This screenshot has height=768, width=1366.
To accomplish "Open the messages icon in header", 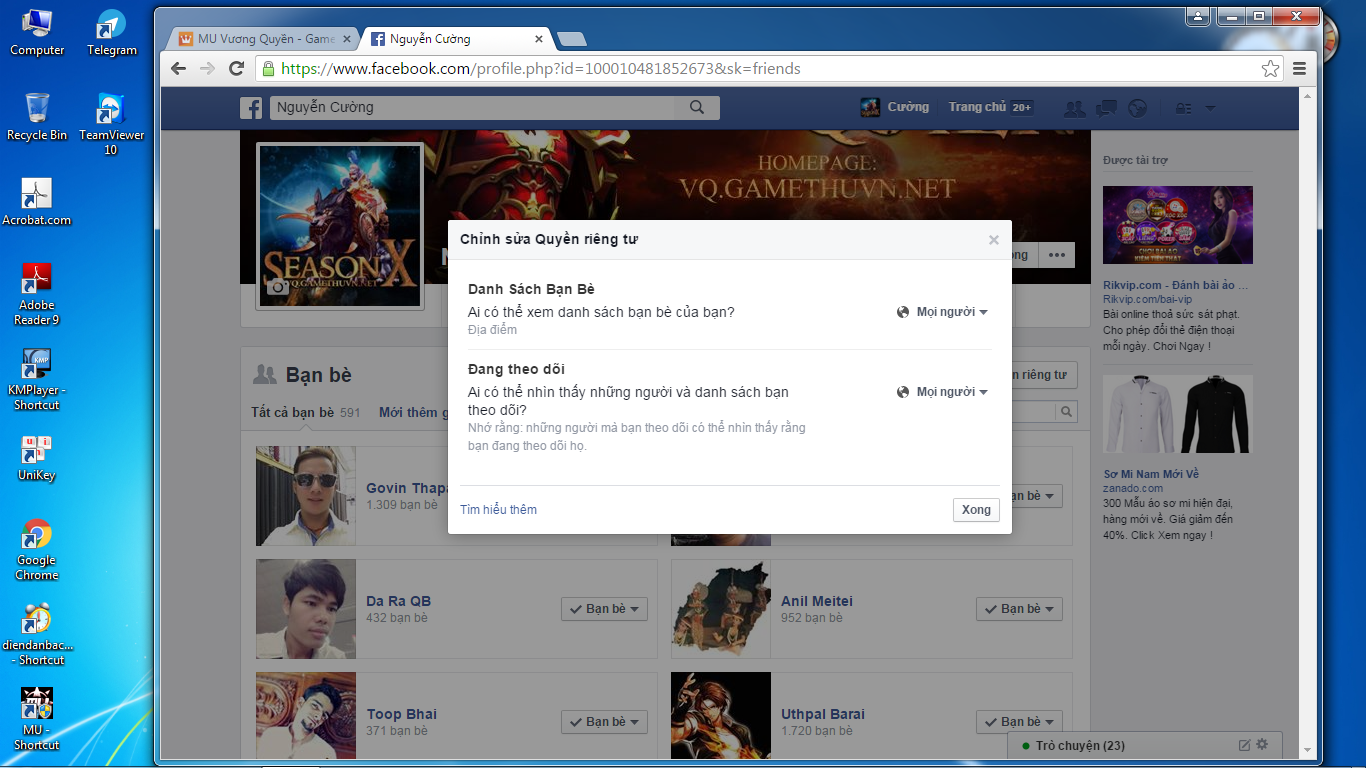I will pos(1106,108).
